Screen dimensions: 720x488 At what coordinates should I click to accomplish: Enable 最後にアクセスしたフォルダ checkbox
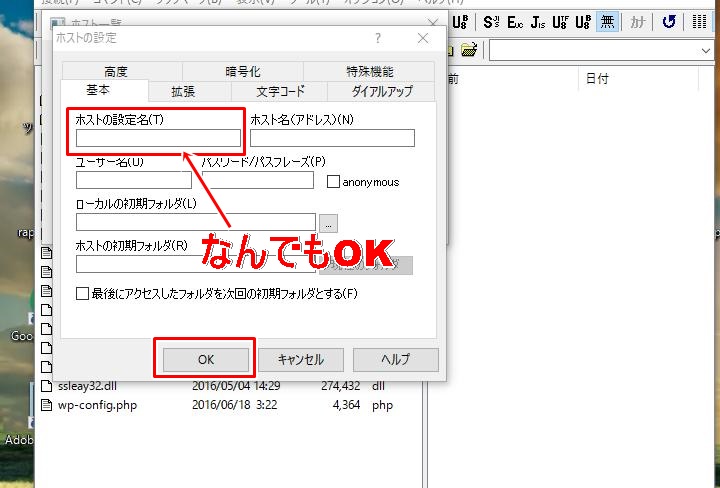pyautogui.click(x=82, y=293)
